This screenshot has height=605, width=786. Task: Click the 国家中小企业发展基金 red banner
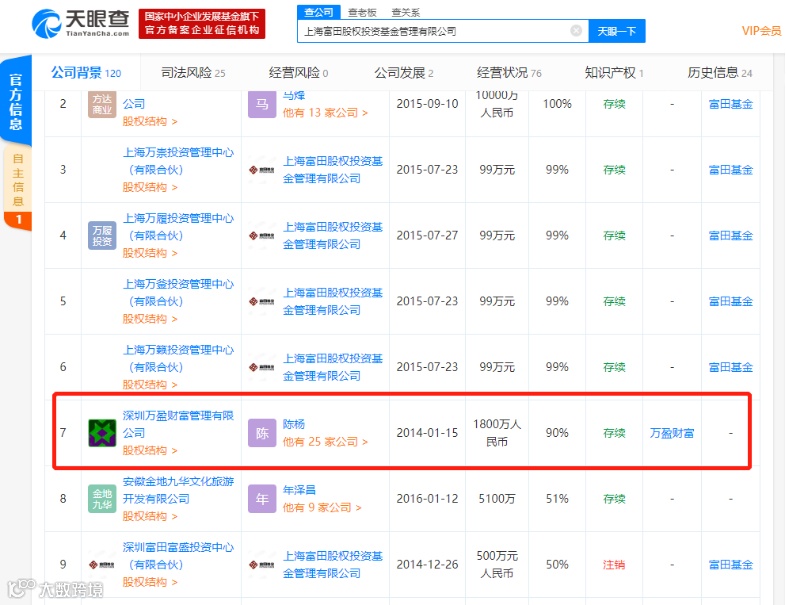(x=202, y=24)
